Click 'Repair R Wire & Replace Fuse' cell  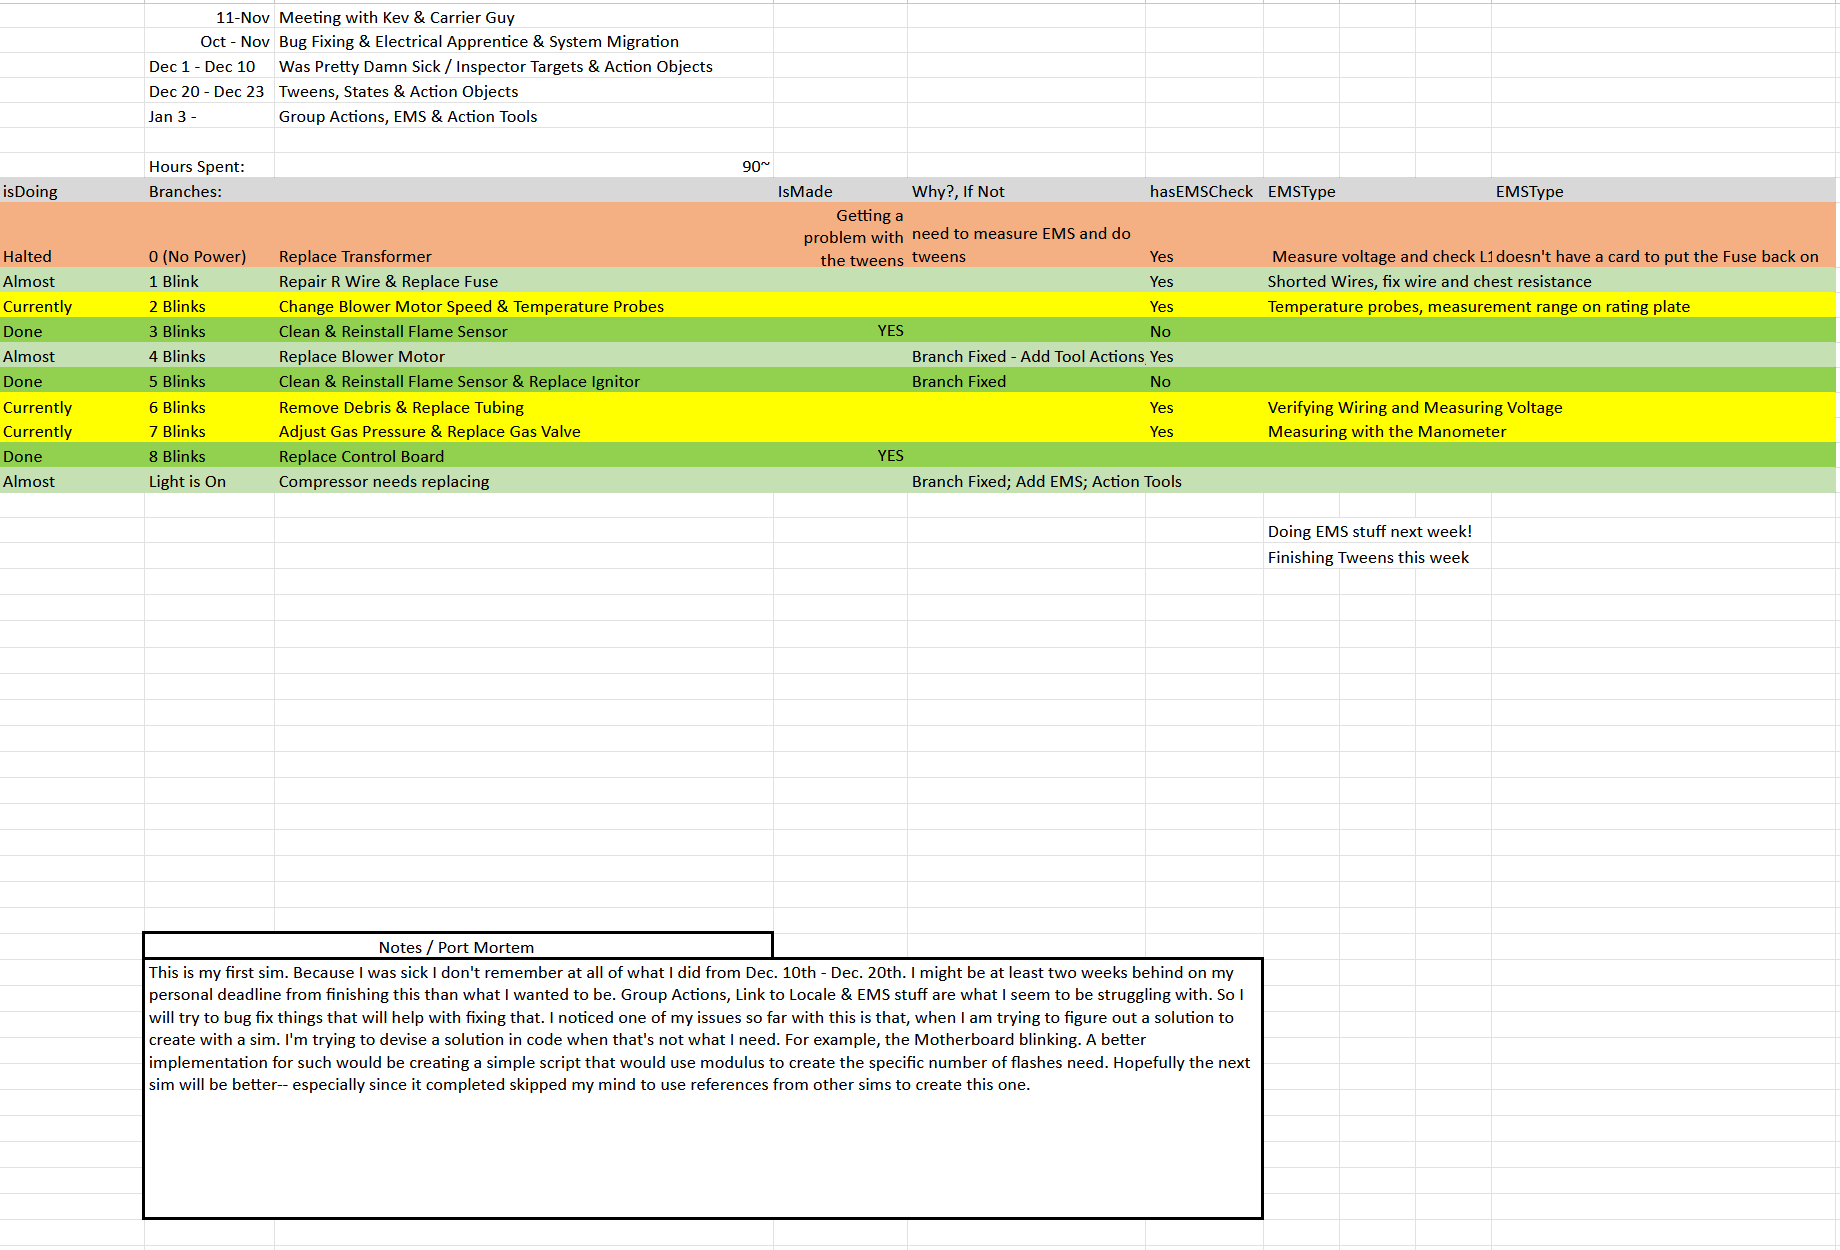pyautogui.click(x=523, y=281)
